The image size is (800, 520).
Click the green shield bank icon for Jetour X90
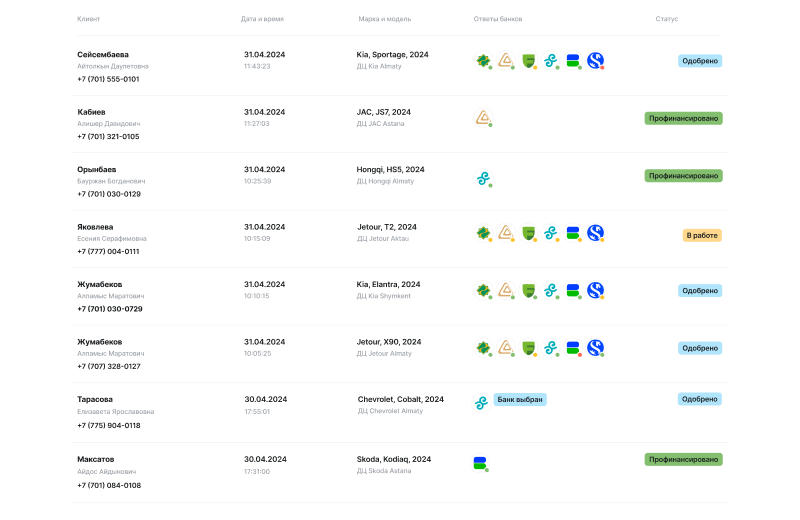click(x=528, y=348)
